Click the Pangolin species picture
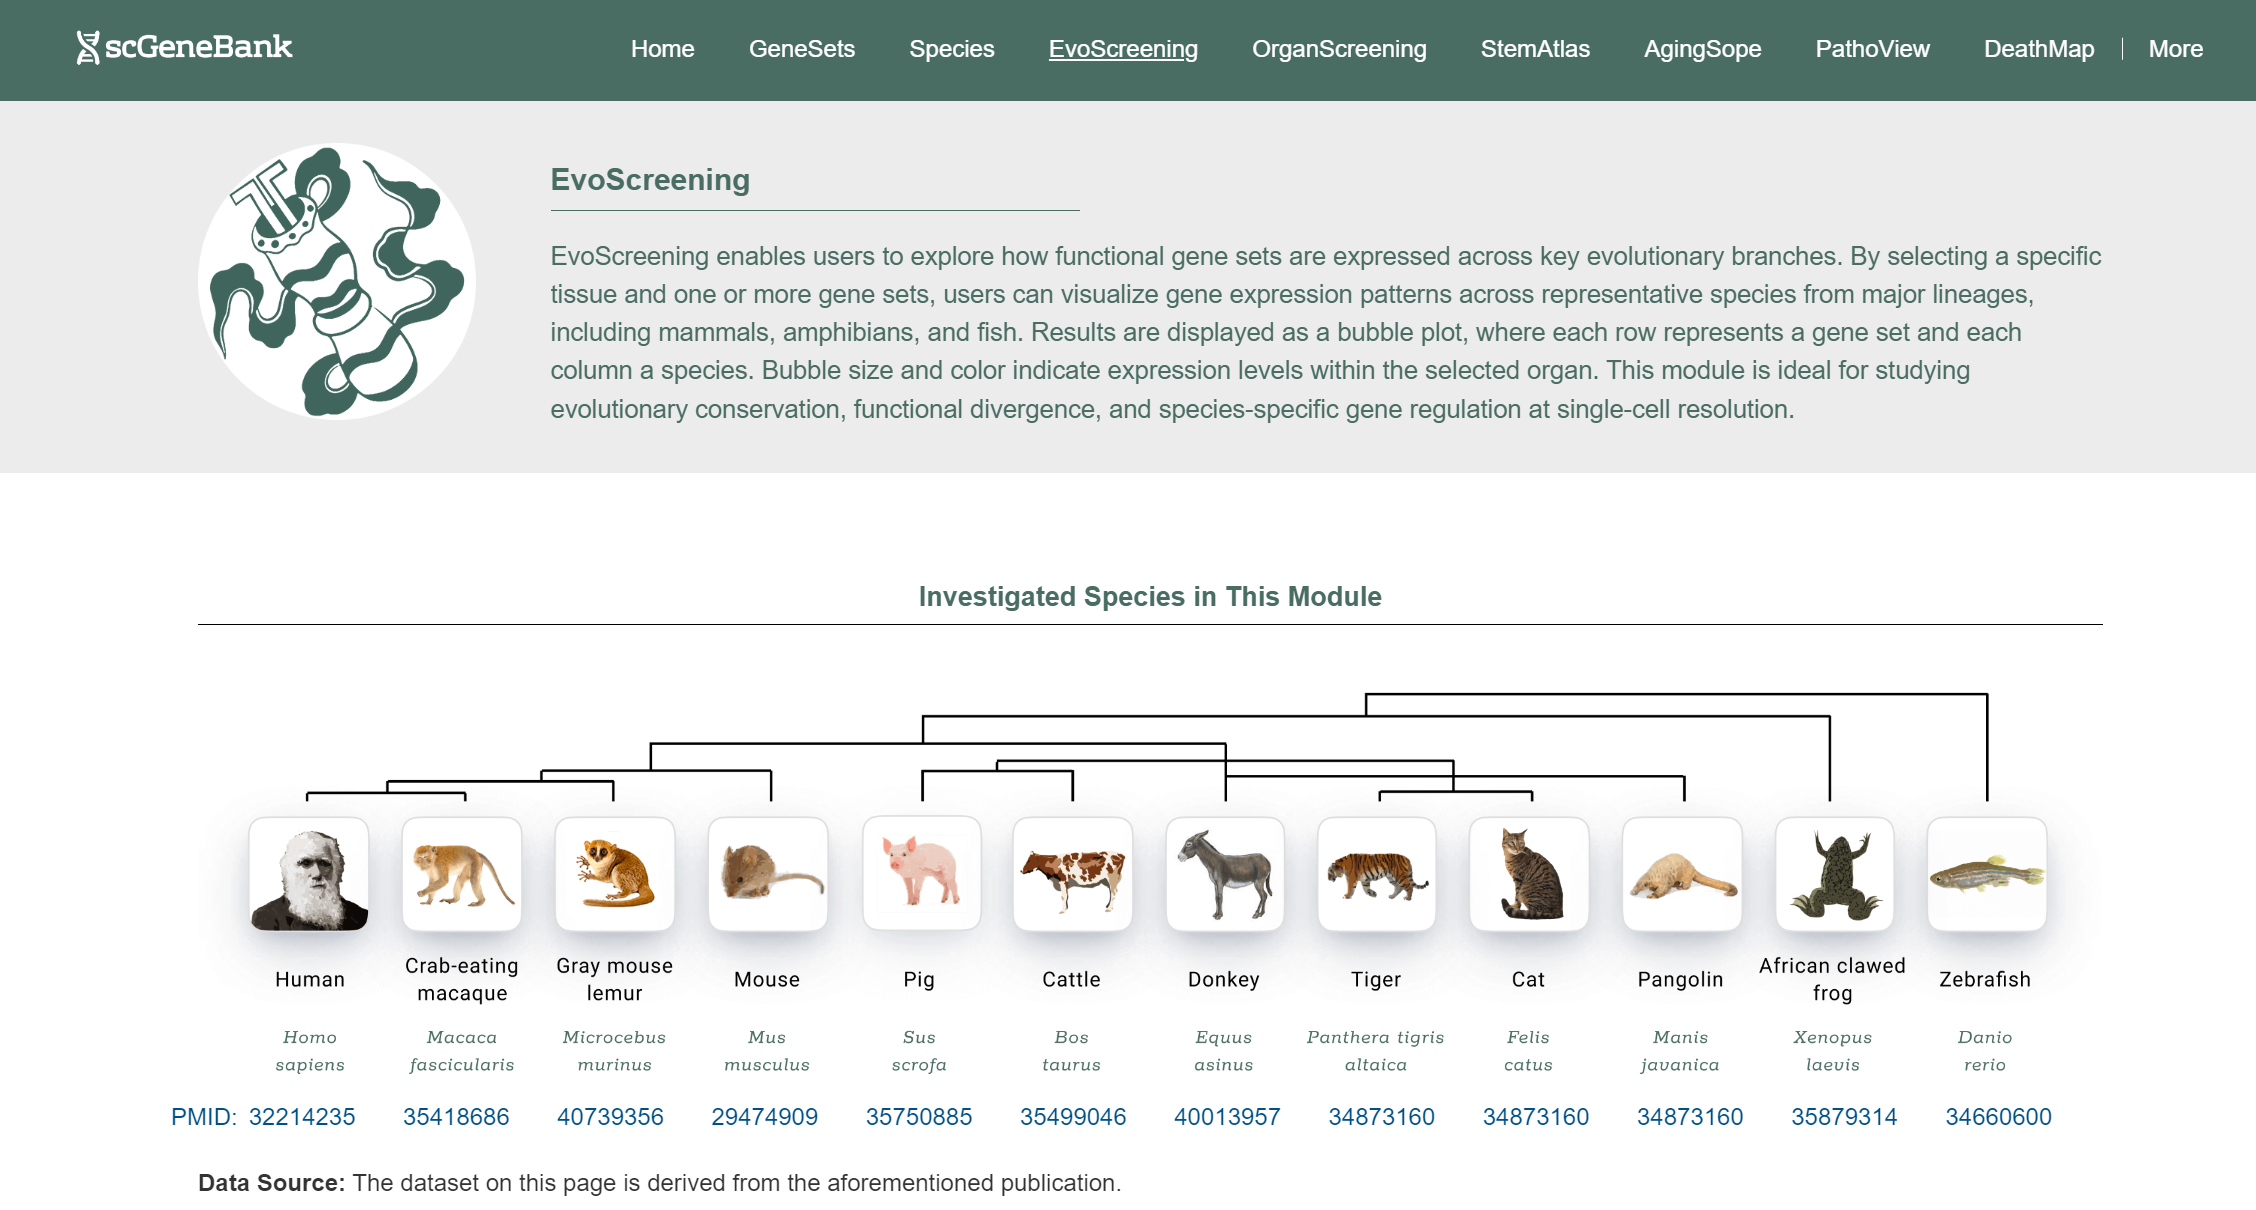Viewport: 2256px width, 1210px height. pyautogui.click(x=1682, y=874)
